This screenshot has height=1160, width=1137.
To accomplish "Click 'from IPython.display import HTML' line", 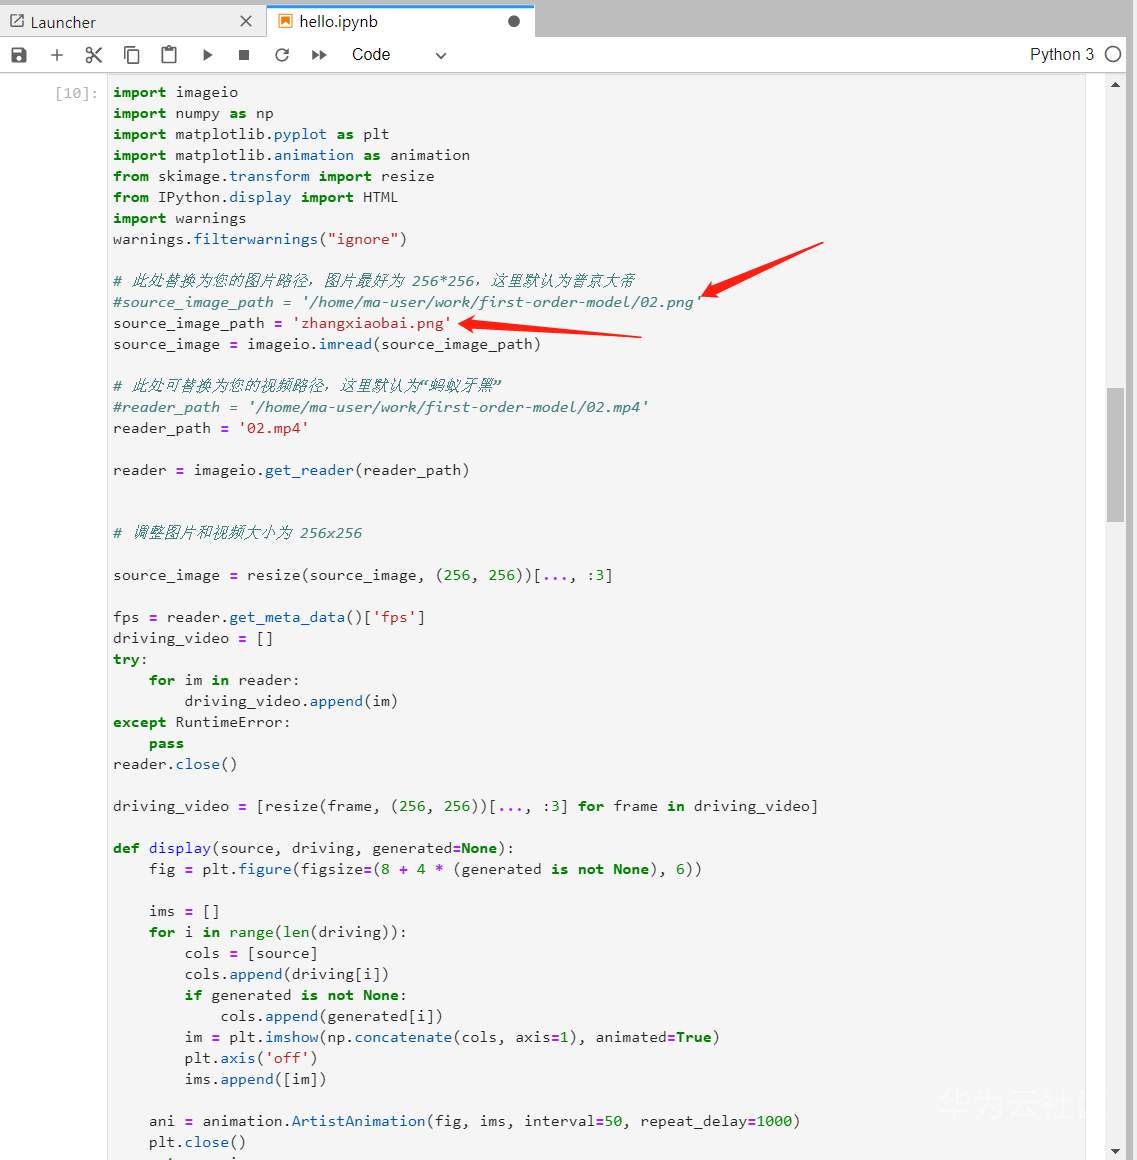I will [x=255, y=198].
